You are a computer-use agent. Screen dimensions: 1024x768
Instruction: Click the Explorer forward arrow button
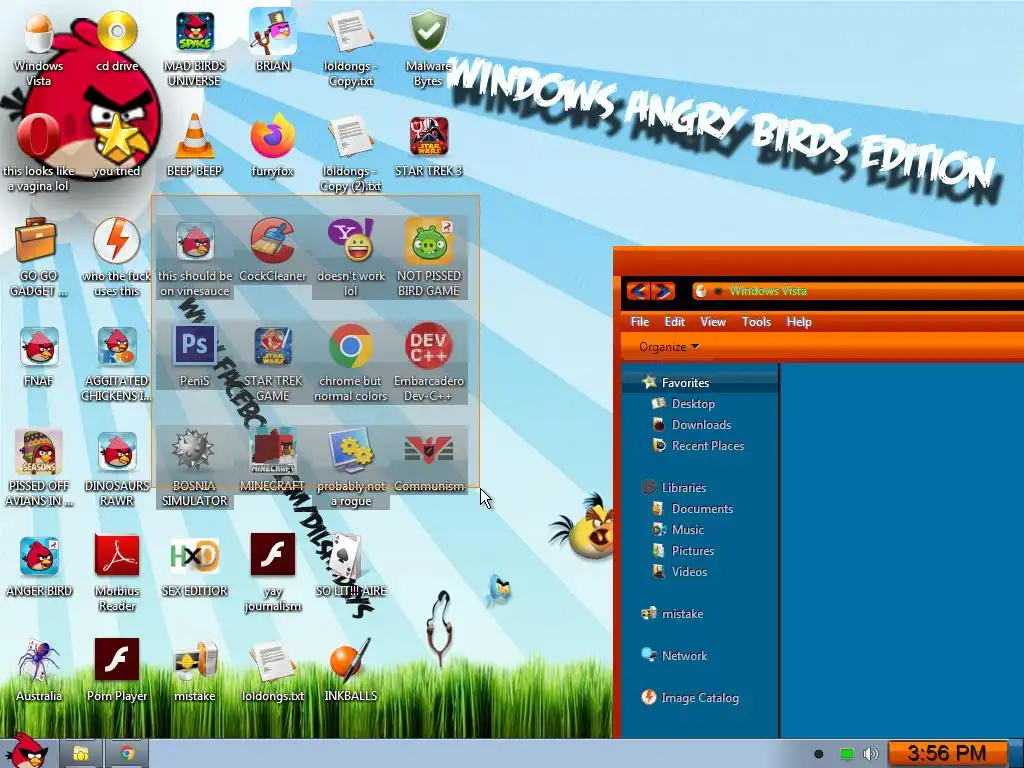[663, 291]
